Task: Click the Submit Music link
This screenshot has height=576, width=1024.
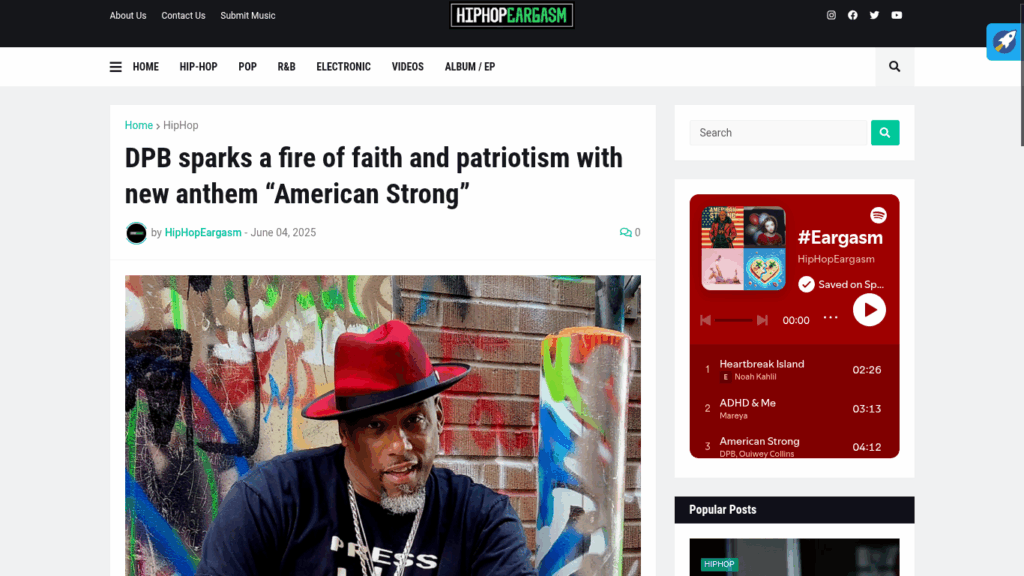Action: click(248, 16)
